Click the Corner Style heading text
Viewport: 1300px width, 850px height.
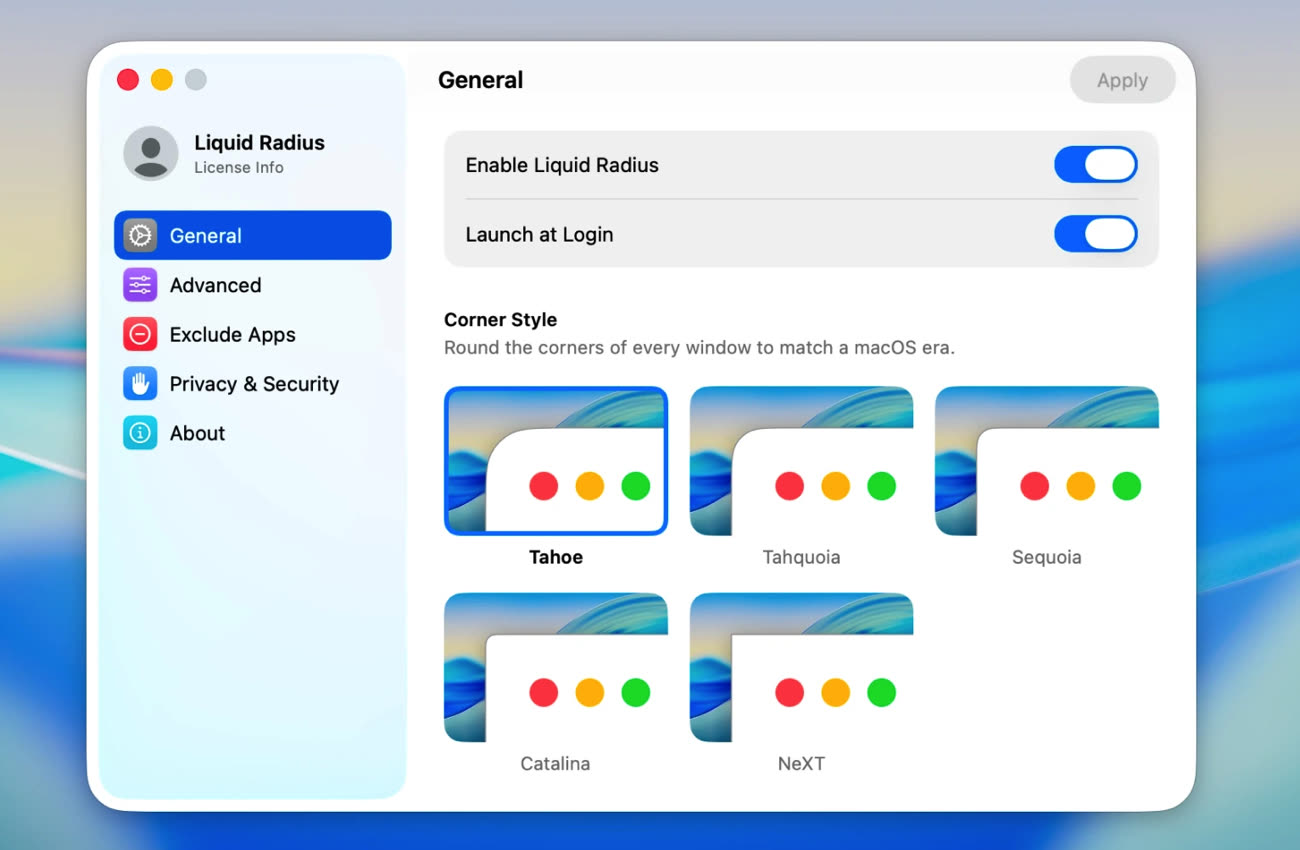pos(501,320)
